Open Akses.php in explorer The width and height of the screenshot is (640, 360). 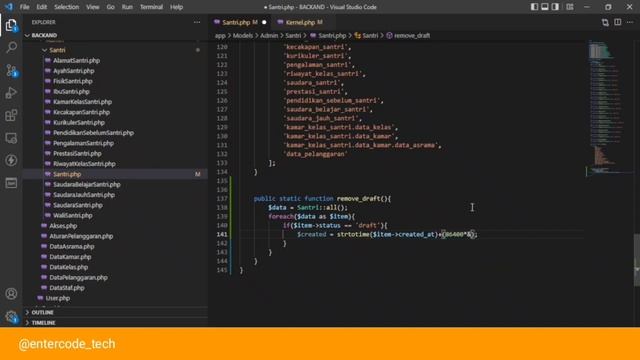point(63,226)
